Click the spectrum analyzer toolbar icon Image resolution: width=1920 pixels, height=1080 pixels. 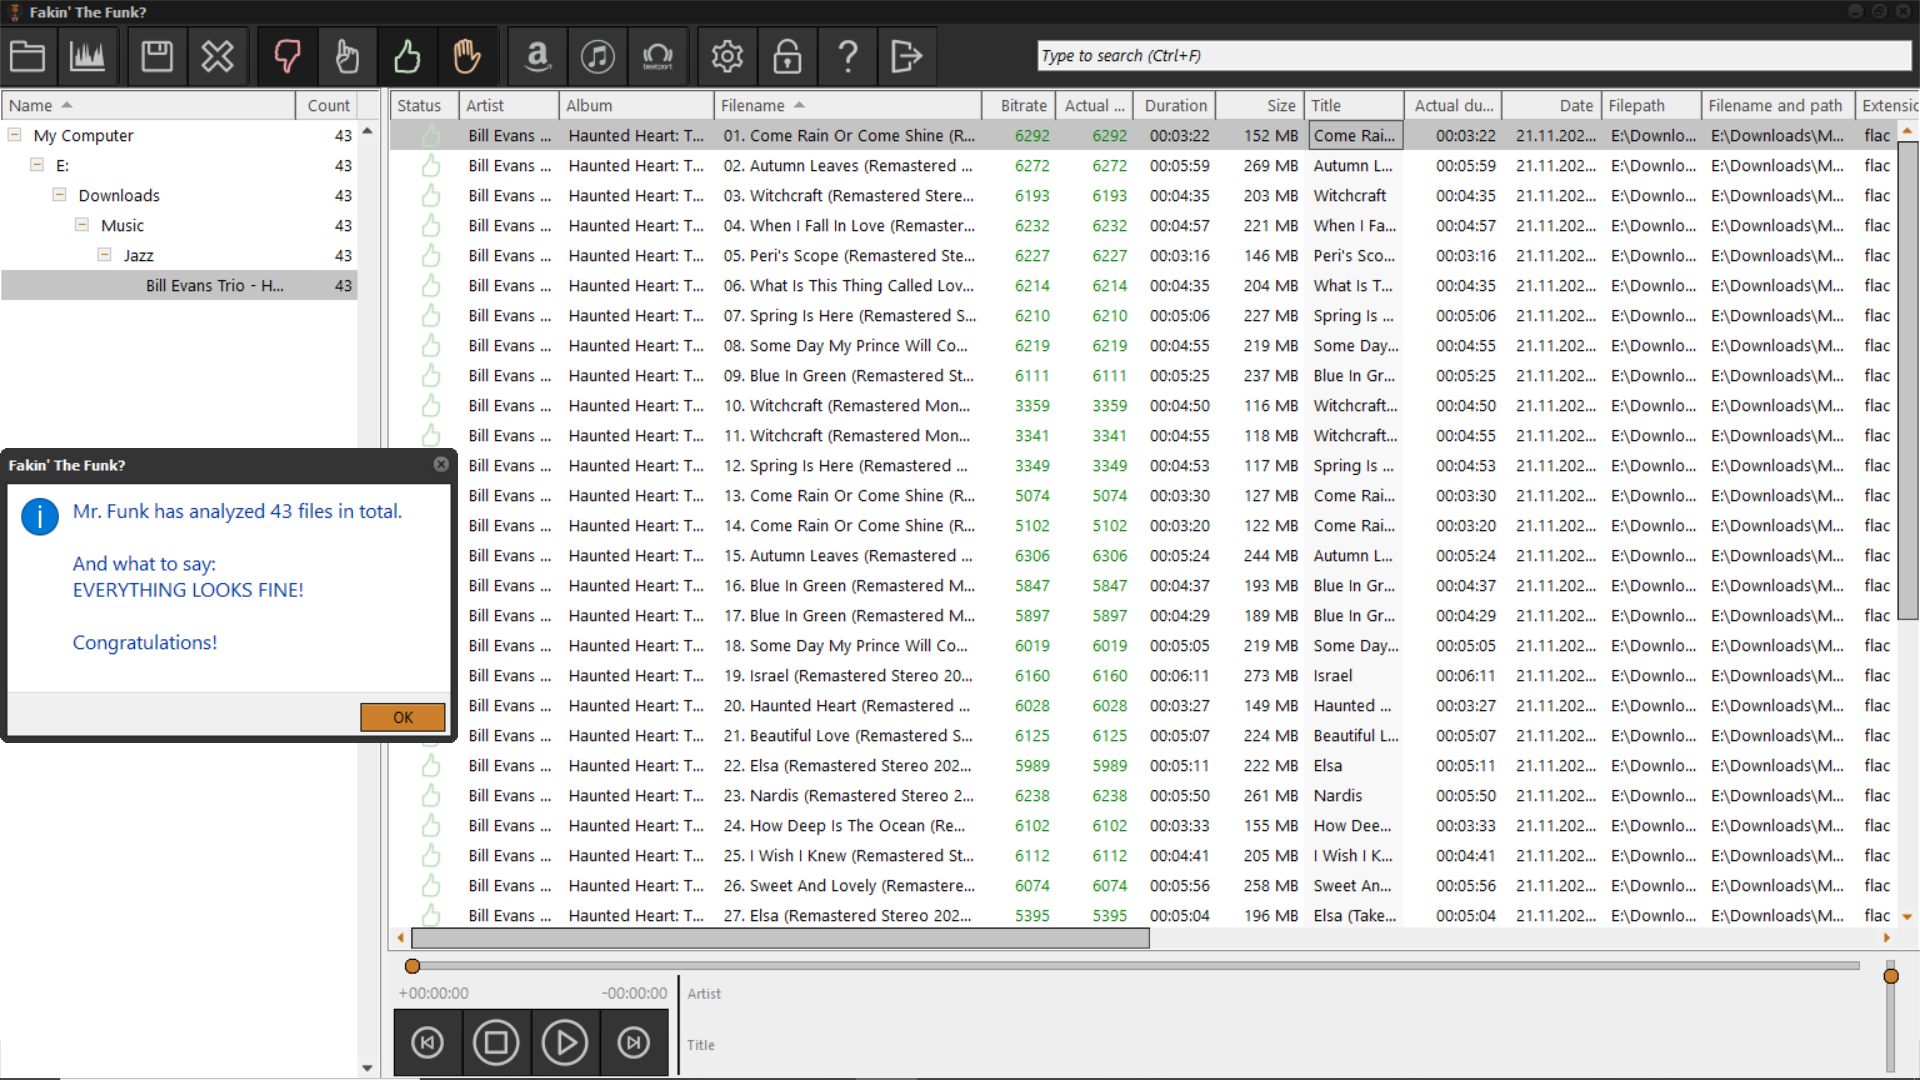87,56
